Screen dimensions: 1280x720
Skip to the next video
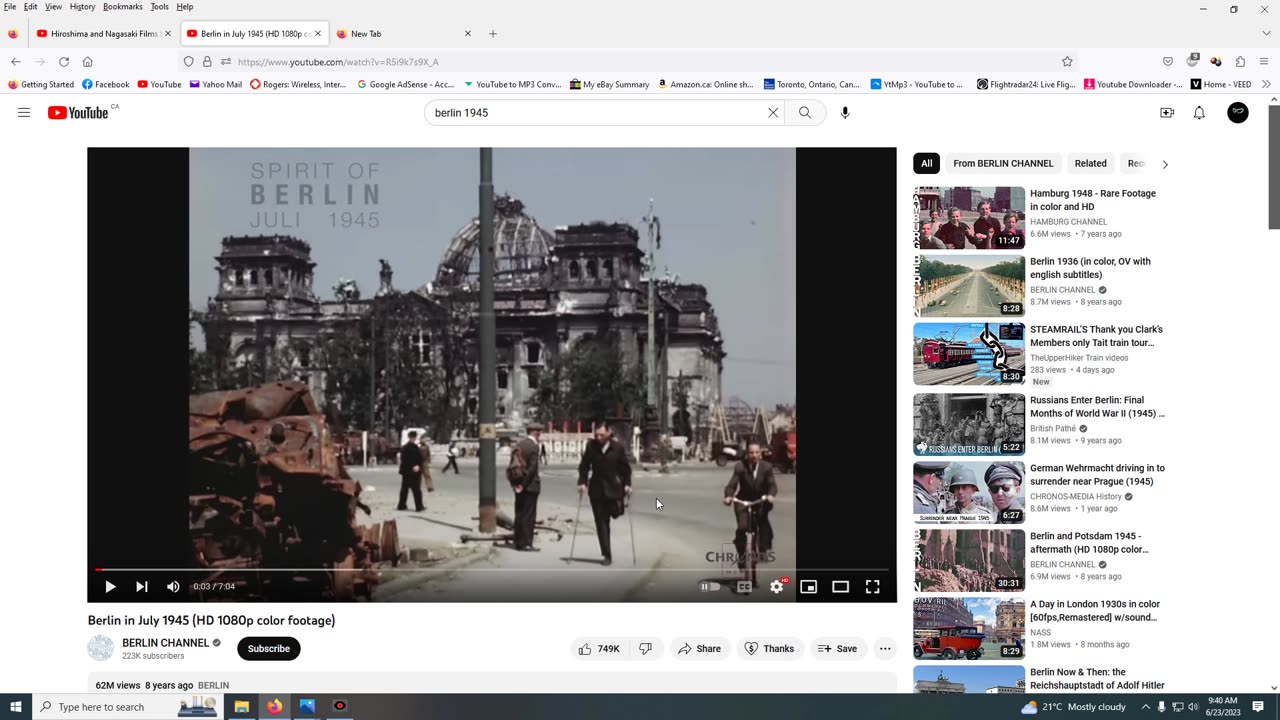click(142, 587)
